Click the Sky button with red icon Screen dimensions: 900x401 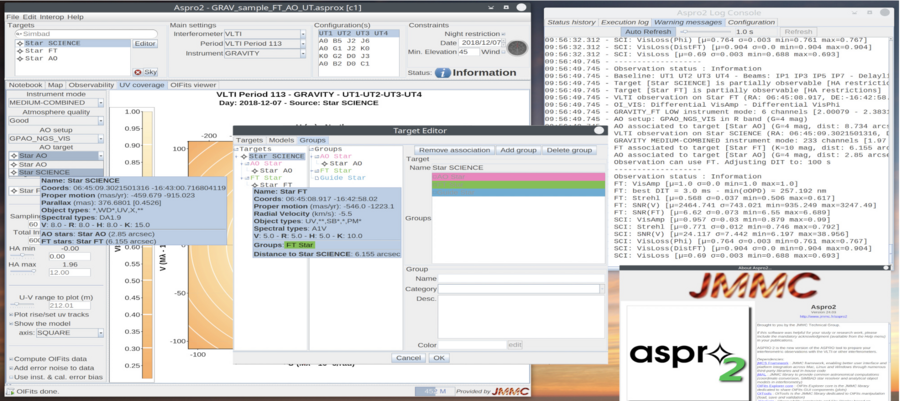(145, 72)
